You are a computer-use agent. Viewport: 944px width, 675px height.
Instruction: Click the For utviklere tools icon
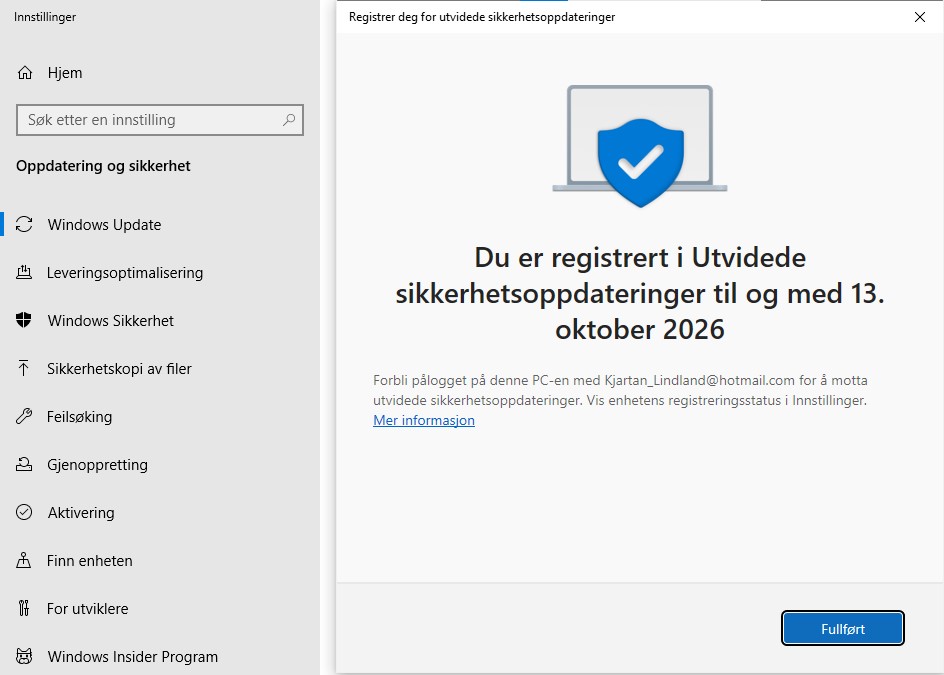(24, 608)
